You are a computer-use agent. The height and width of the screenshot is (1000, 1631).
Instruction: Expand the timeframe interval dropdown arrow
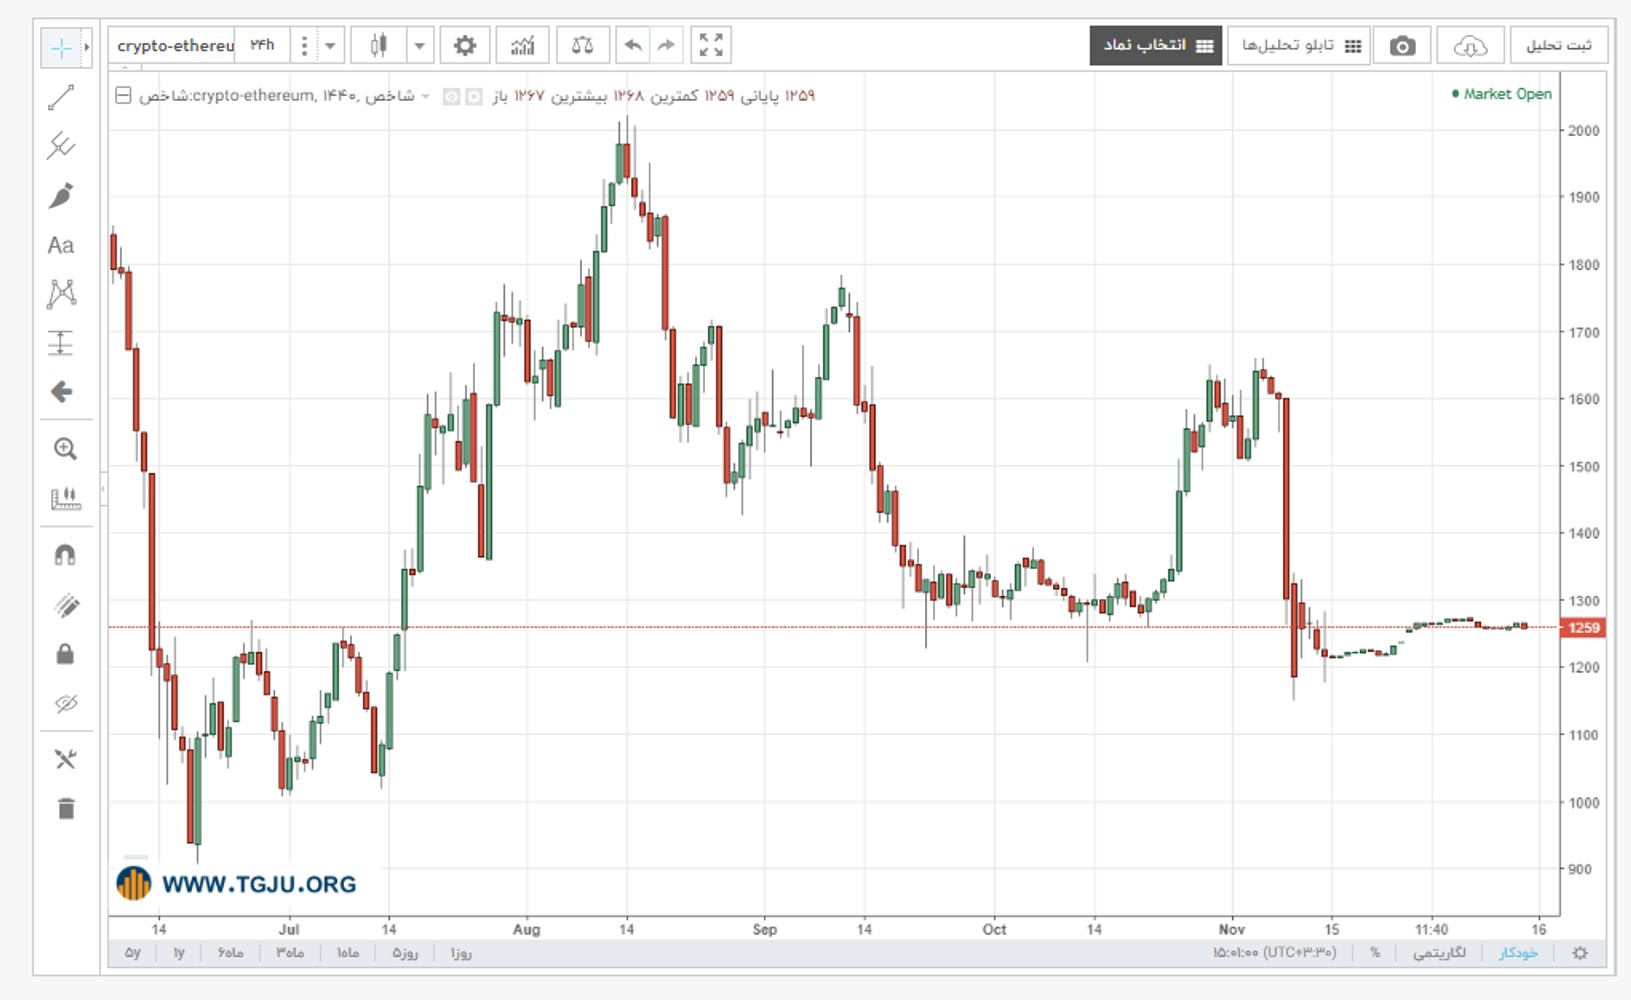point(330,45)
